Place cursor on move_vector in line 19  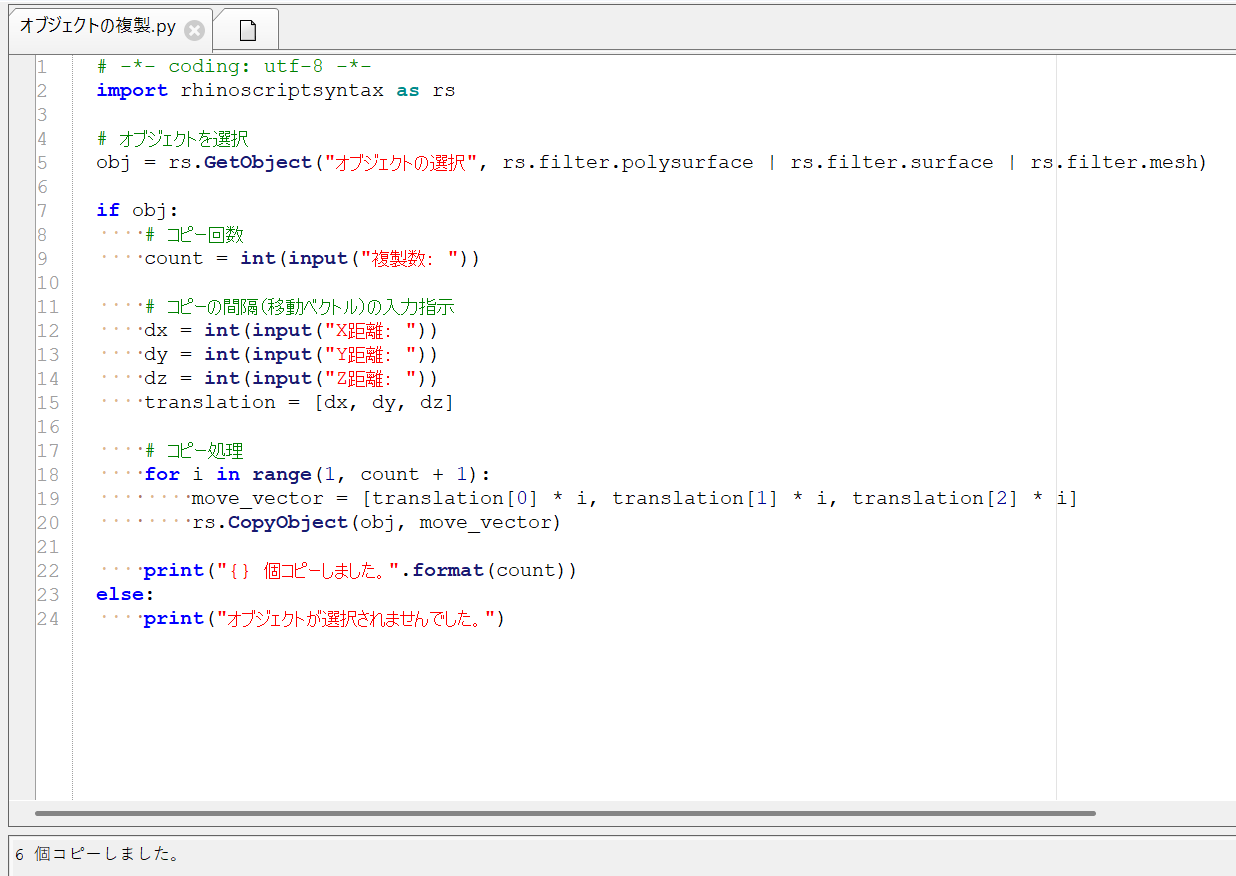tap(257, 499)
